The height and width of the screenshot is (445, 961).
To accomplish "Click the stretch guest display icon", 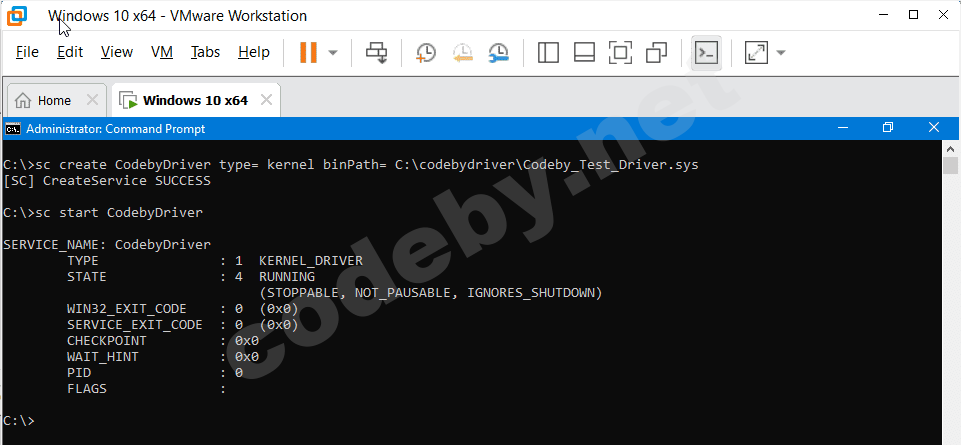I will 756,53.
